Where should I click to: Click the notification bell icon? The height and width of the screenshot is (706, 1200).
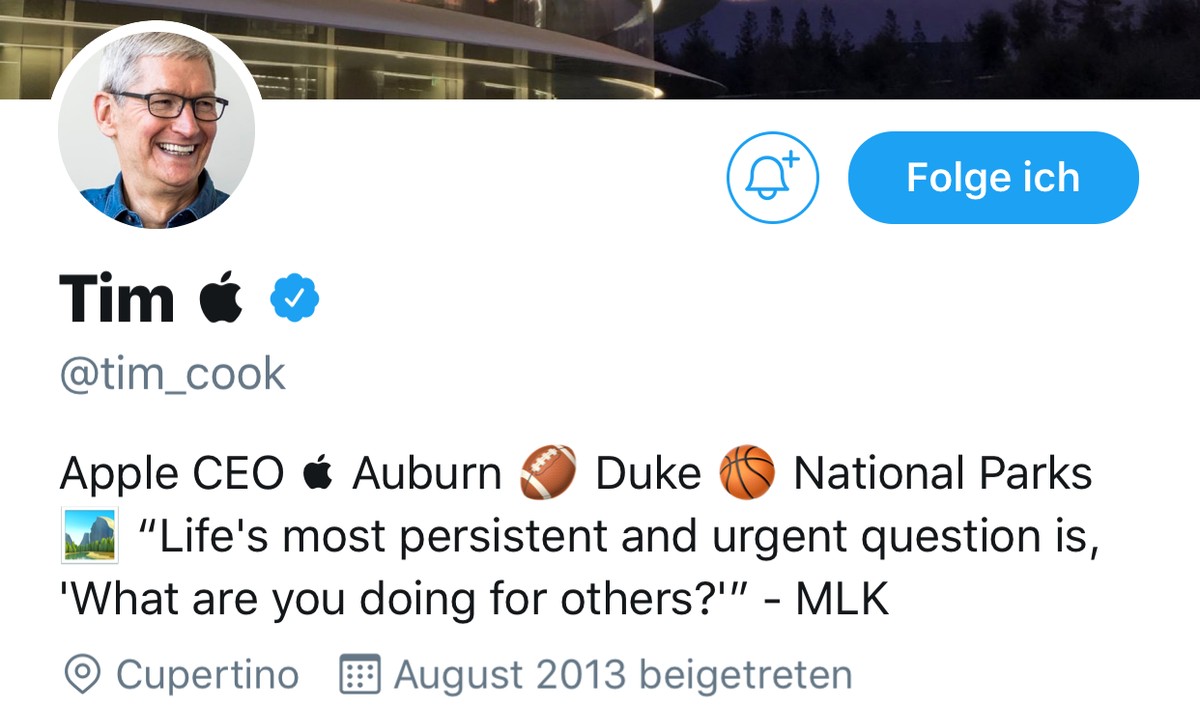tap(772, 178)
